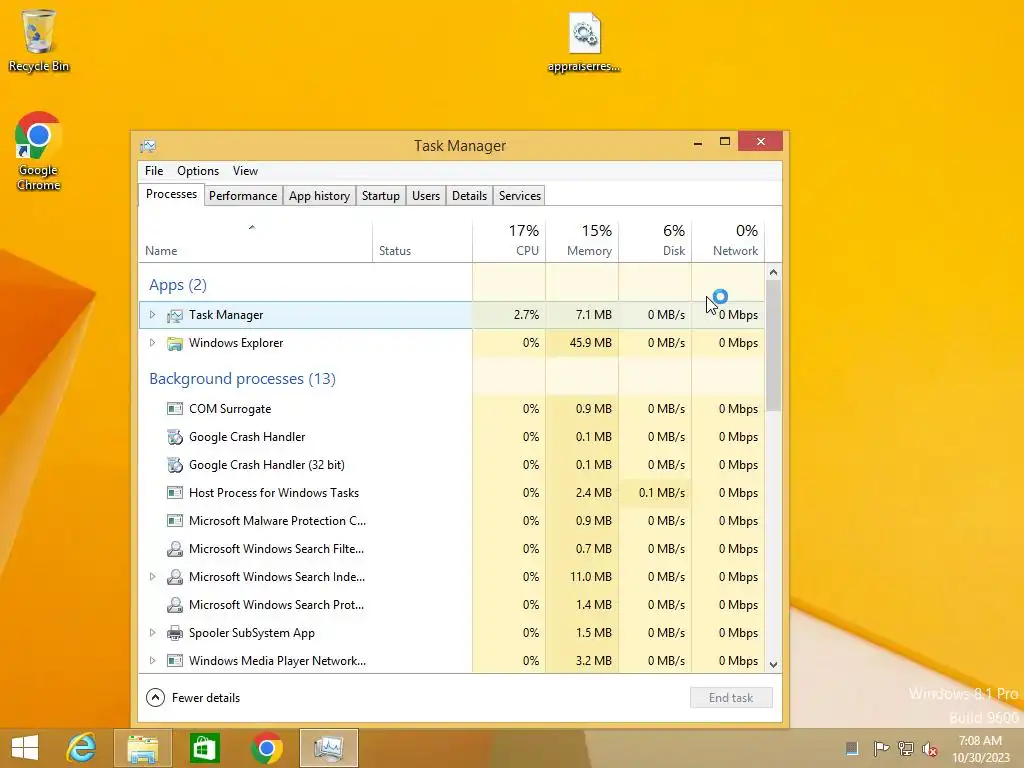Switch to the App history tab
Image resolution: width=1024 pixels, height=768 pixels.
[319, 196]
